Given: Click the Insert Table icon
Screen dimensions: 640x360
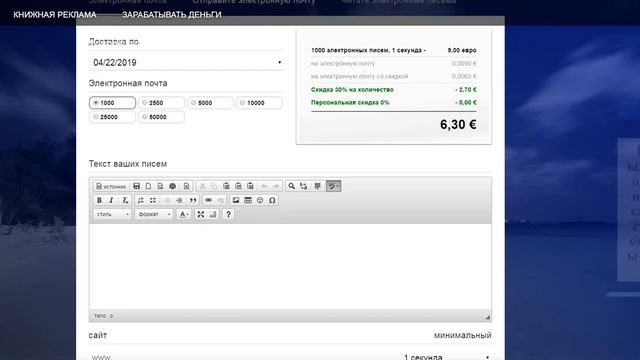Looking at the screenshot, I should click(x=248, y=200).
